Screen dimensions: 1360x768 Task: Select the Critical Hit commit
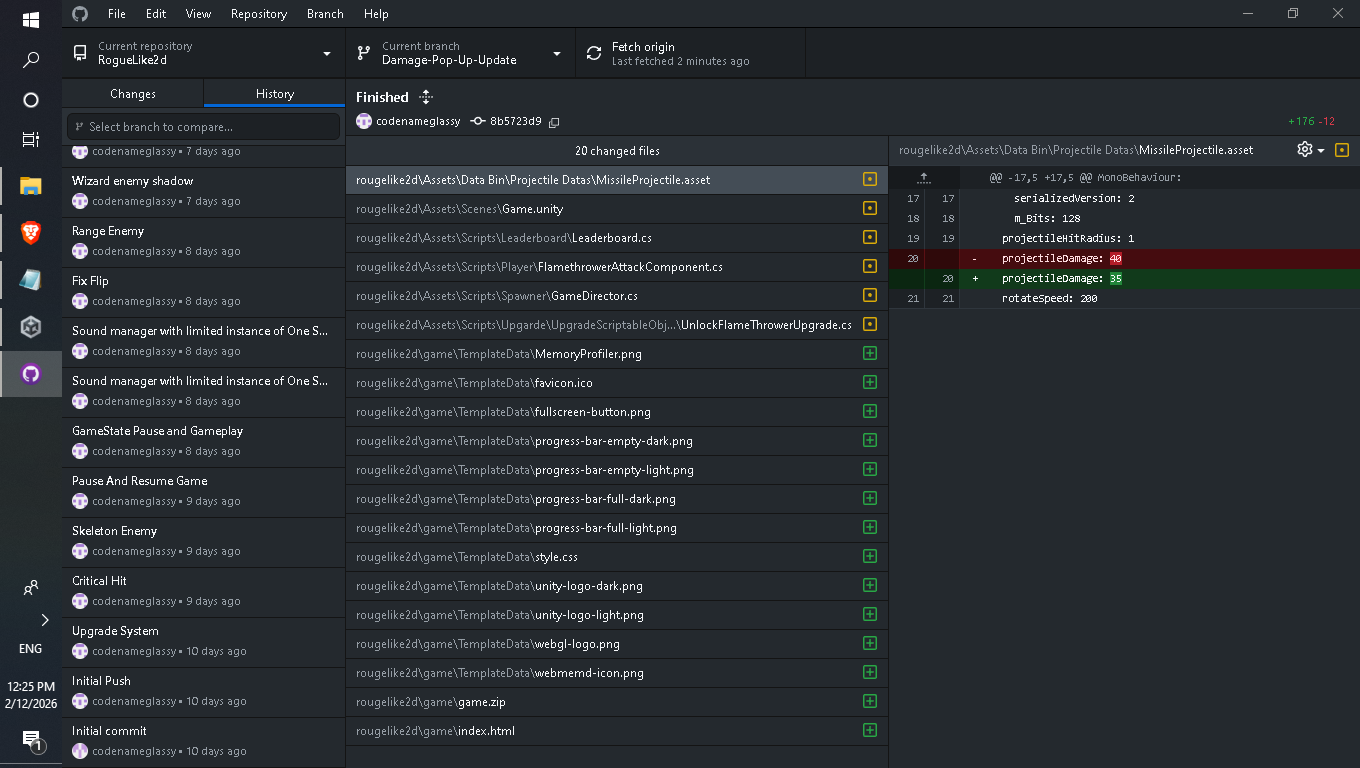(x=203, y=591)
